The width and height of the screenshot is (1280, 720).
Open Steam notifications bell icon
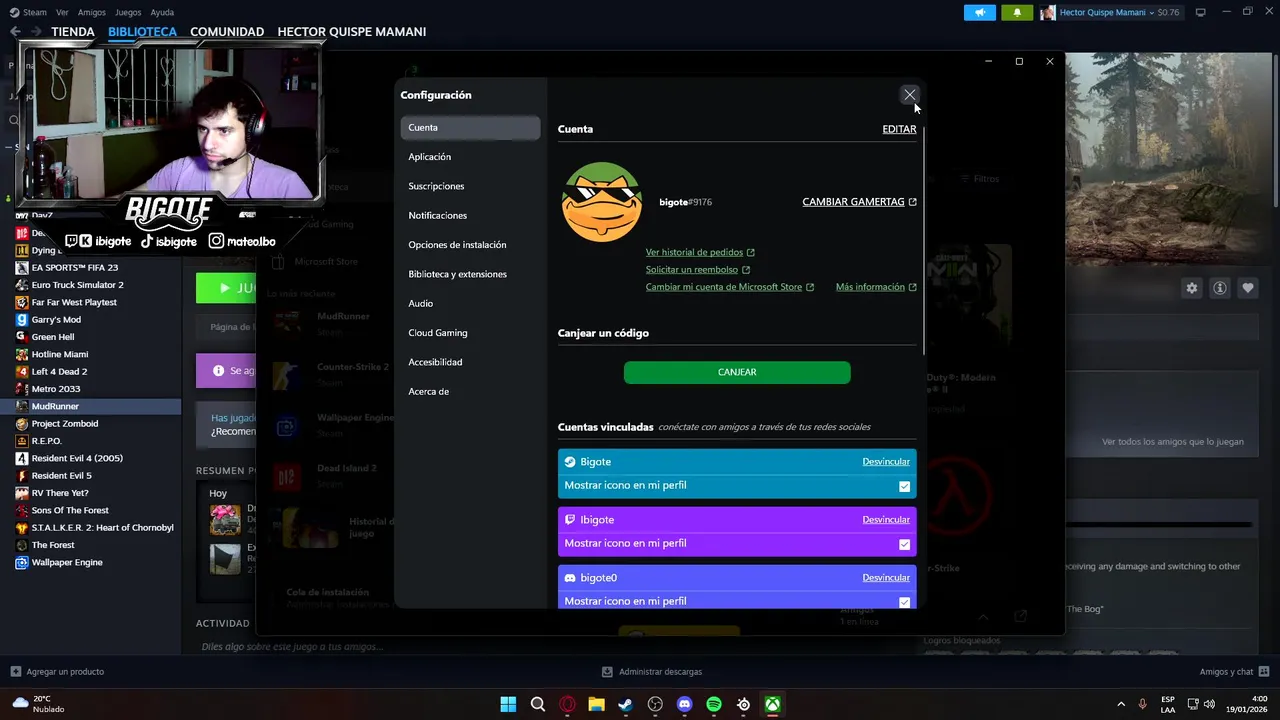tap(1017, 12)
